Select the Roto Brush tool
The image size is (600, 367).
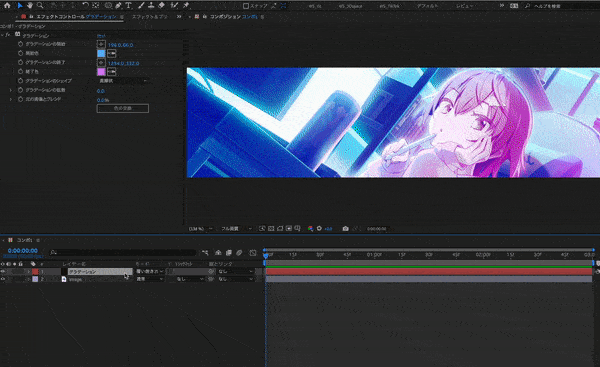pyautogui.click(x=174, y=5)
